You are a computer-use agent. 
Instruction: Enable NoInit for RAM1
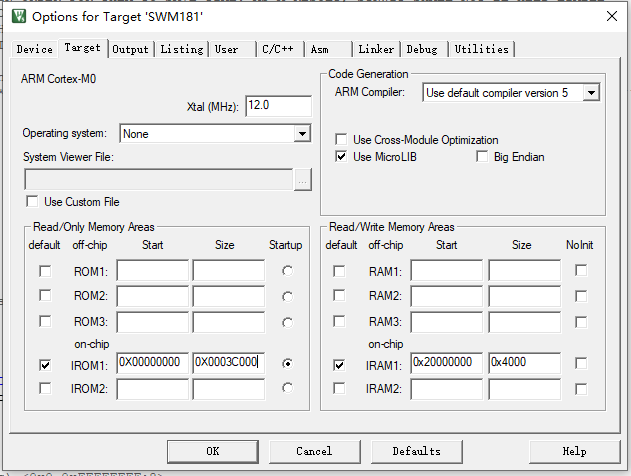click(x=581, y=270)
